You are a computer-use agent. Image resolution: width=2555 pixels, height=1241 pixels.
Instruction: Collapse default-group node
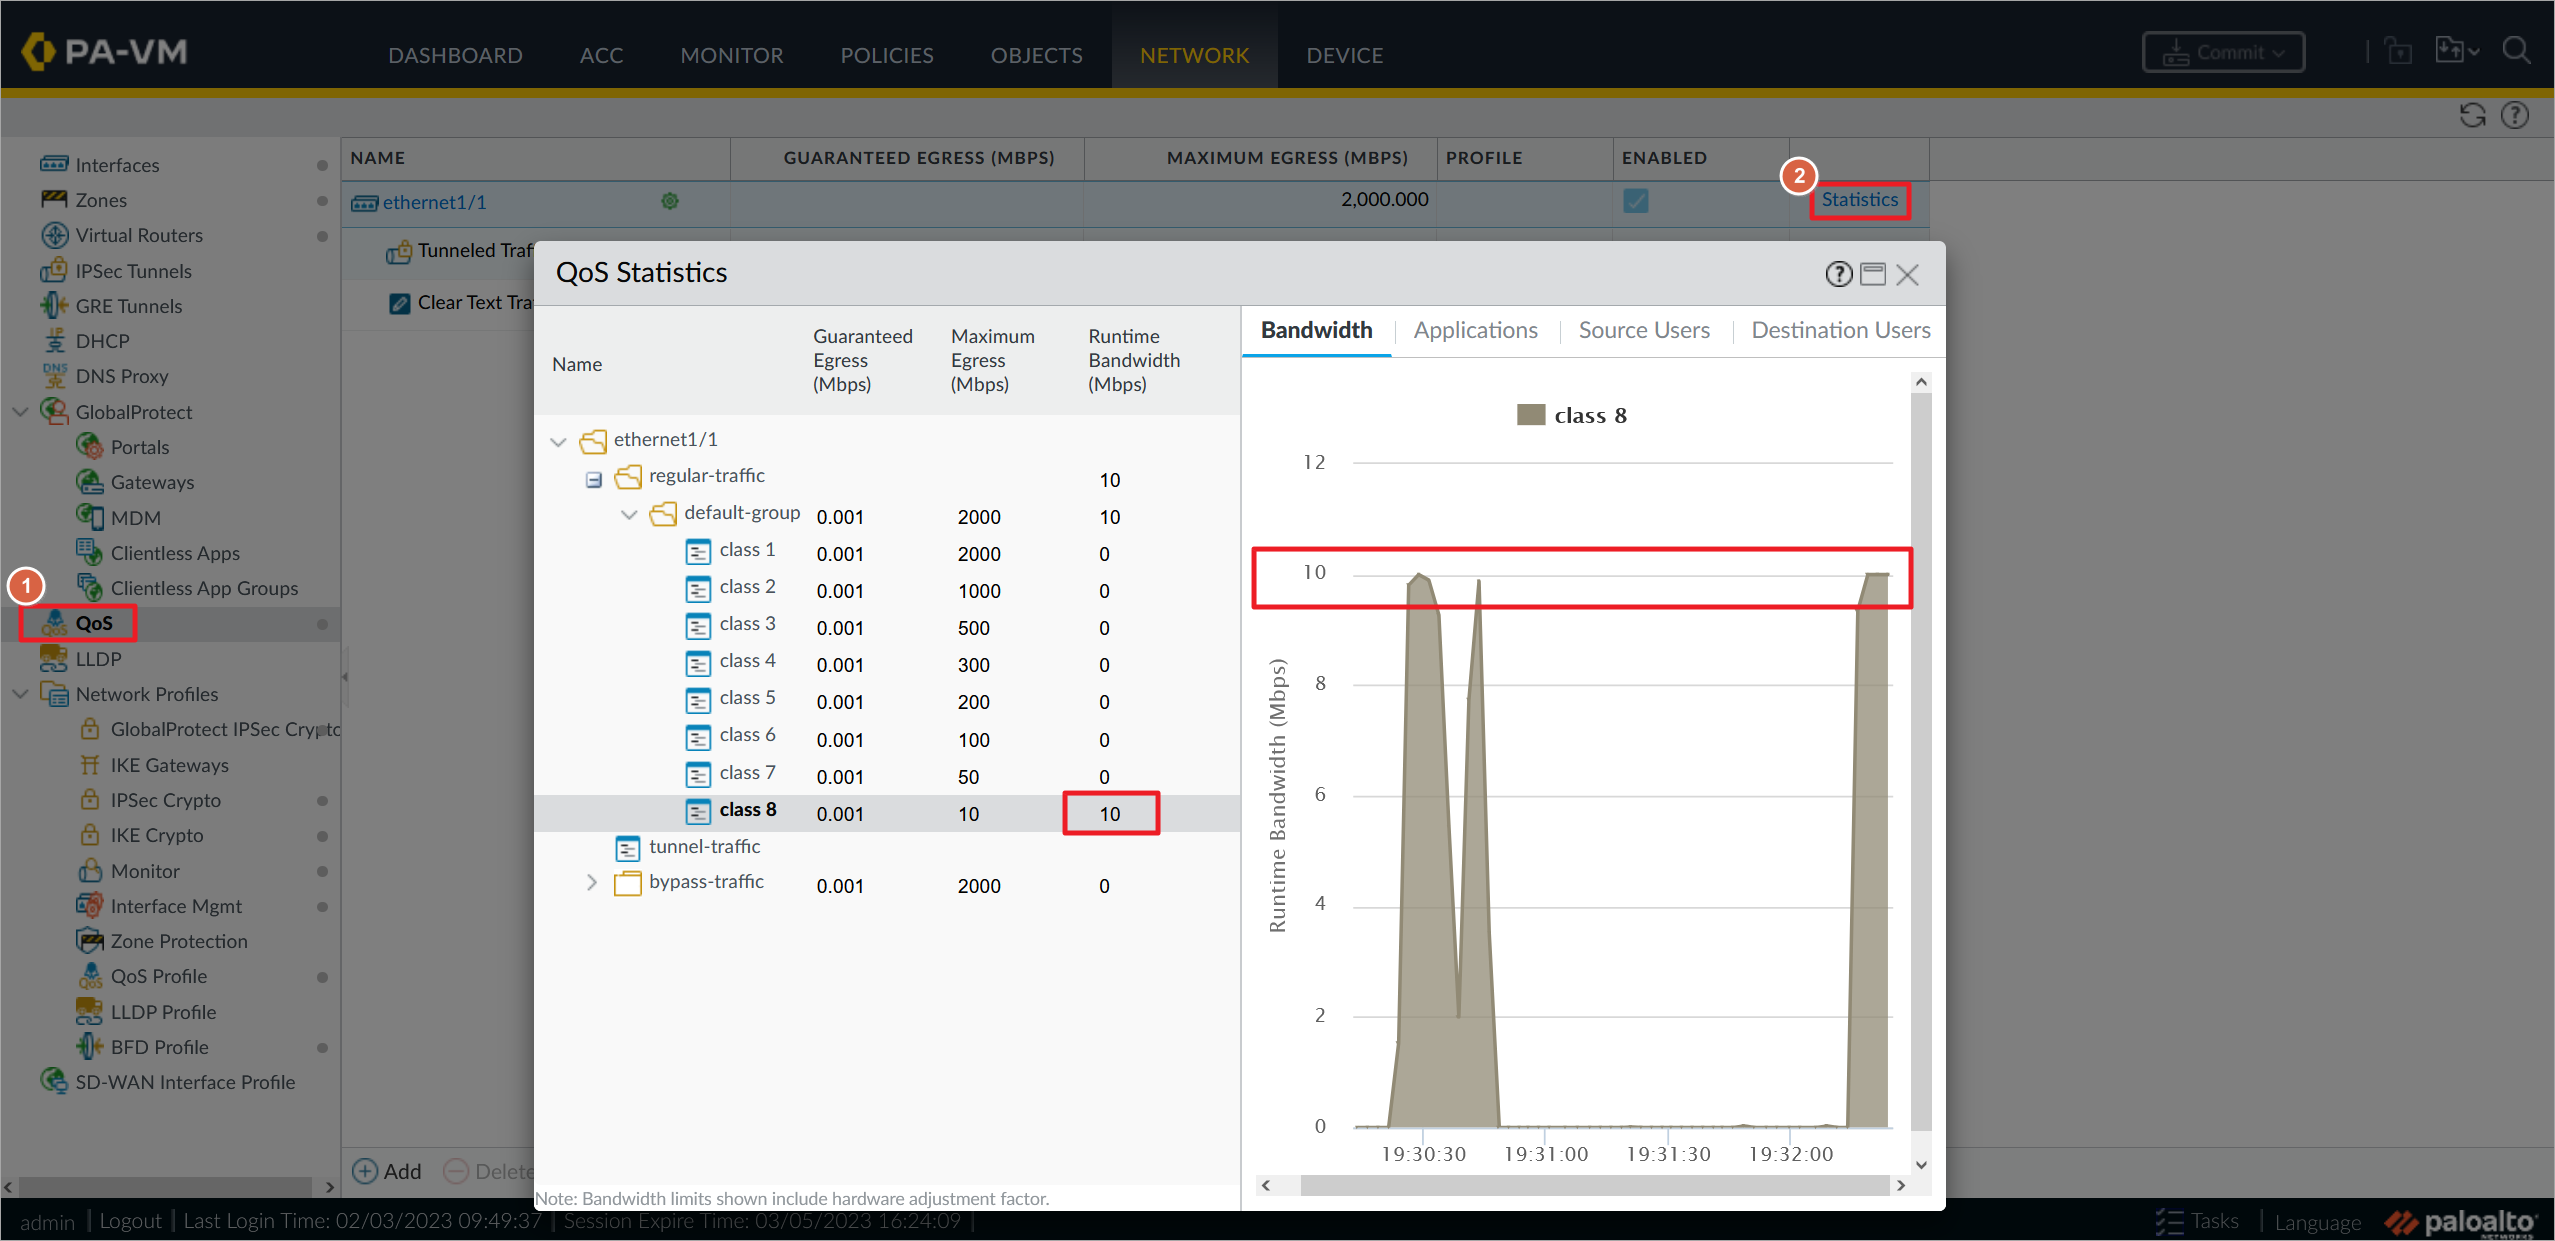coord(628,515)
